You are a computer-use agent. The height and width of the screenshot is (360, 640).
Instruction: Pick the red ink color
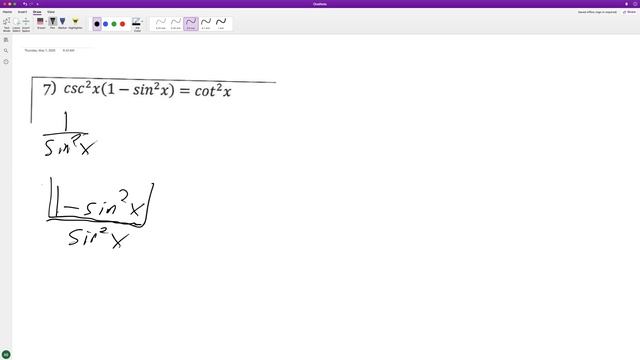(122, 24)
